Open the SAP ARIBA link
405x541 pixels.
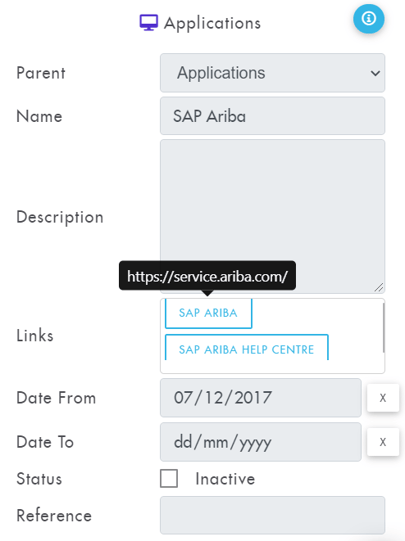tap(208, 313)
